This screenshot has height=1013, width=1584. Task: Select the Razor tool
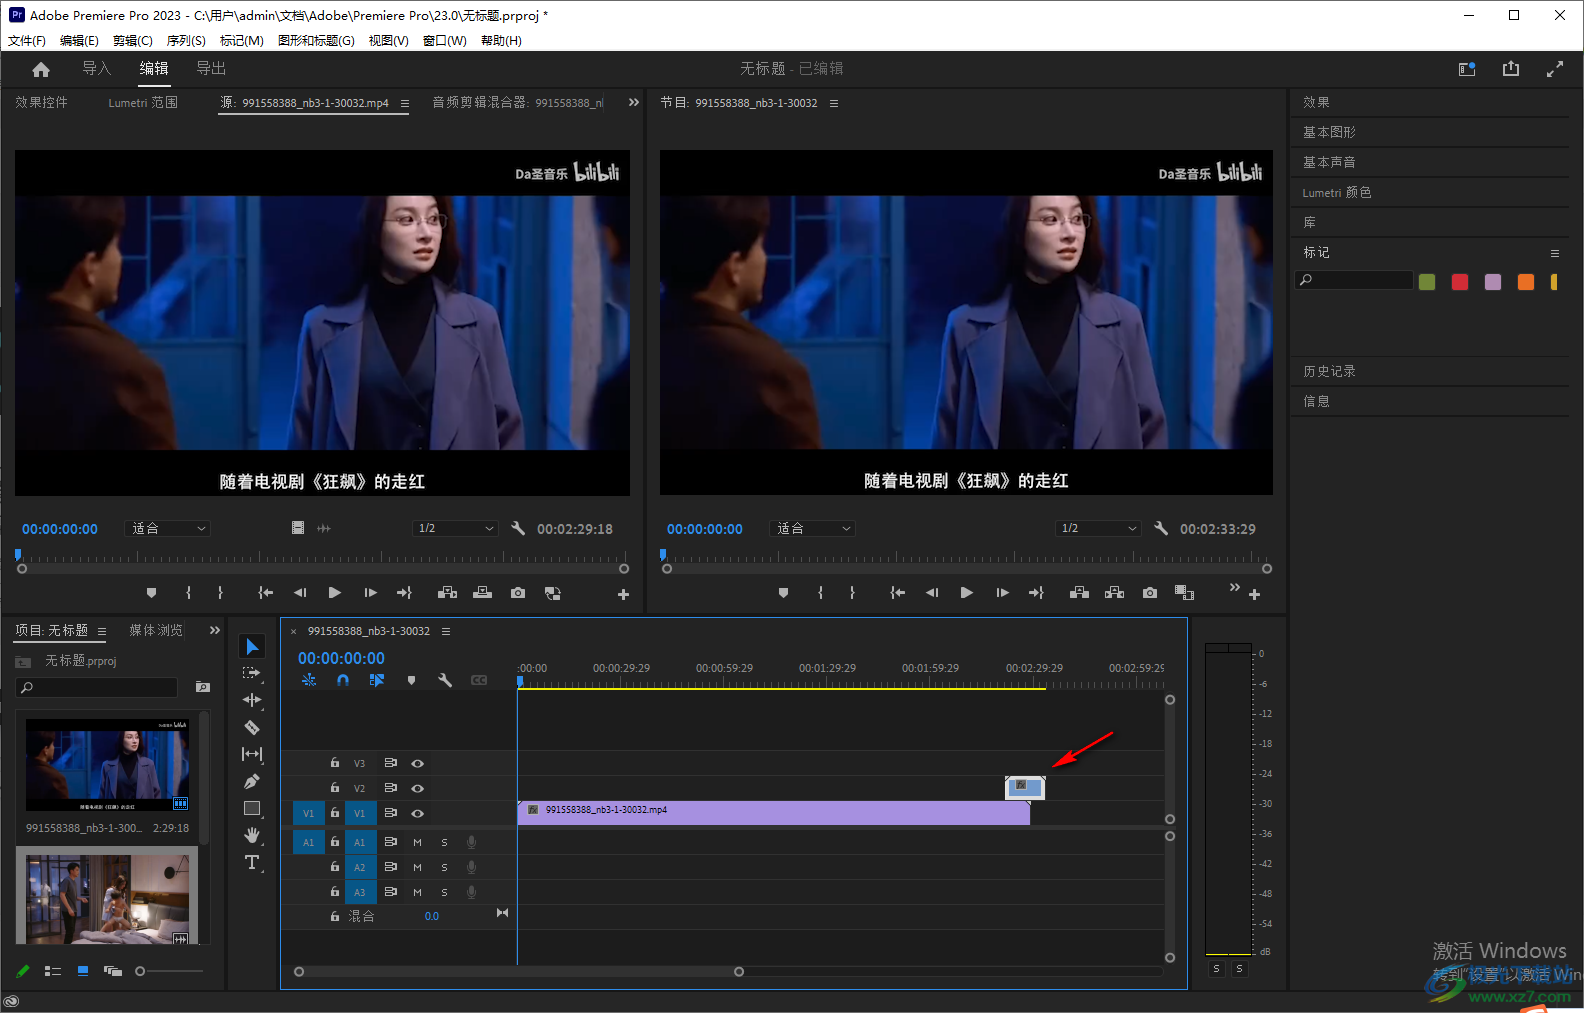(252, 727)
